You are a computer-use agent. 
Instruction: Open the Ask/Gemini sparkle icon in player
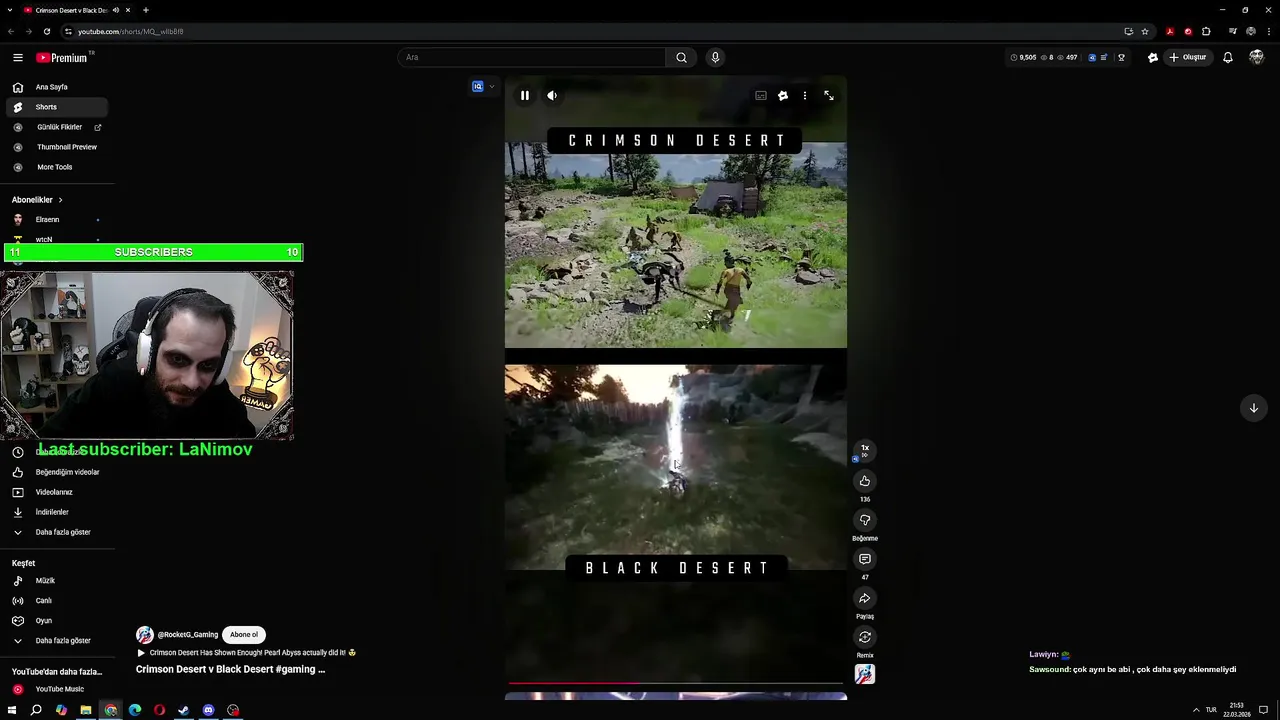coord(783,95)
